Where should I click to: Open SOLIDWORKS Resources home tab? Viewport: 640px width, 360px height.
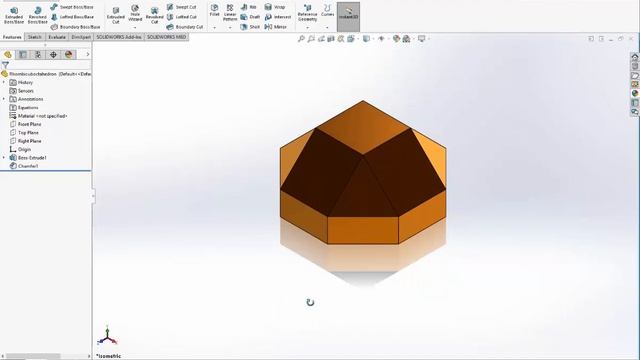click(635, 57)
